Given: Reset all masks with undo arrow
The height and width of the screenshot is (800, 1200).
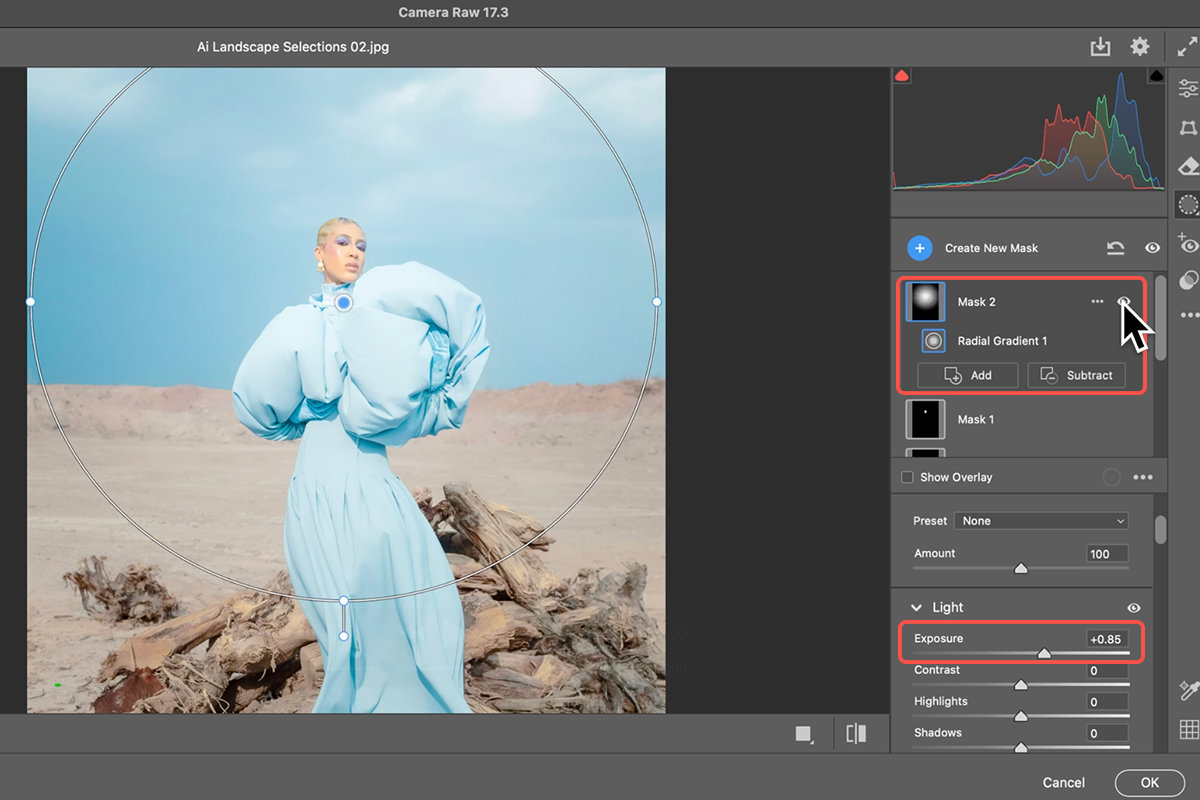Looking at the screenshot, I should (1115, 248).
